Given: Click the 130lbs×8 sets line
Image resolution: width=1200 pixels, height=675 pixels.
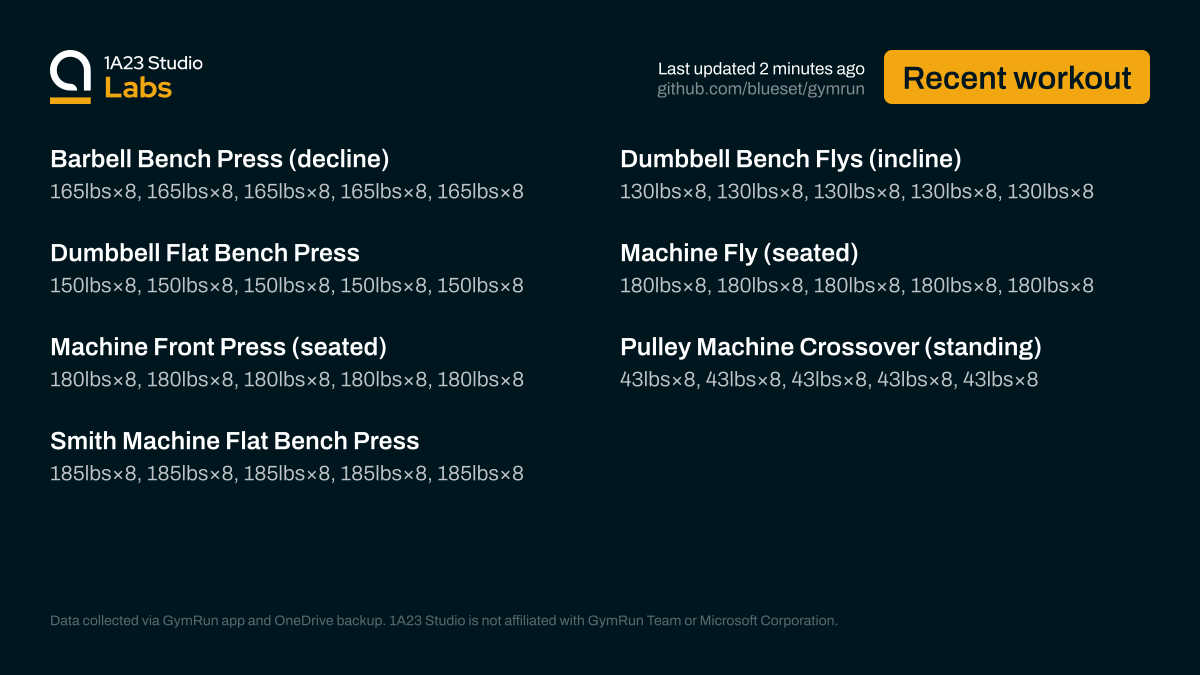Looking at the screenshot, I should (x=856, y=191).
